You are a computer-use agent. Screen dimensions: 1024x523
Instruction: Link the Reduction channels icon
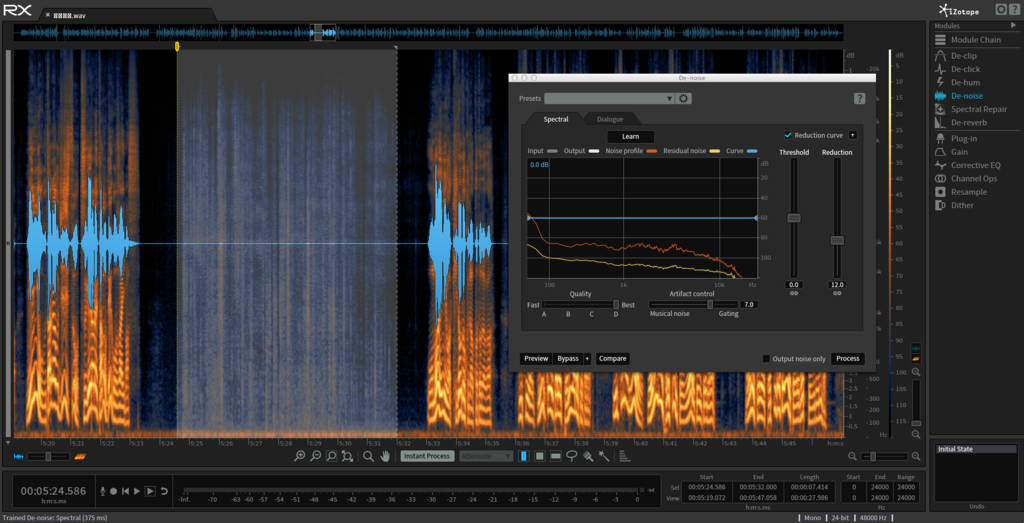coord(837,294)
